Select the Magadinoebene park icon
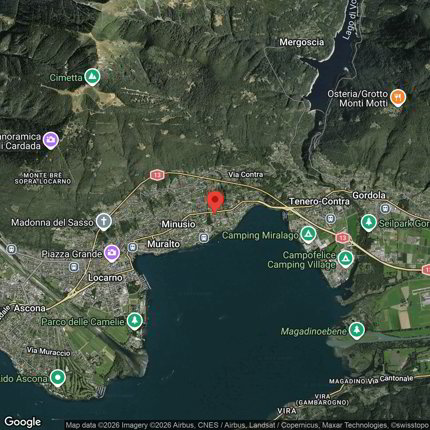 (x=357, y=330)
